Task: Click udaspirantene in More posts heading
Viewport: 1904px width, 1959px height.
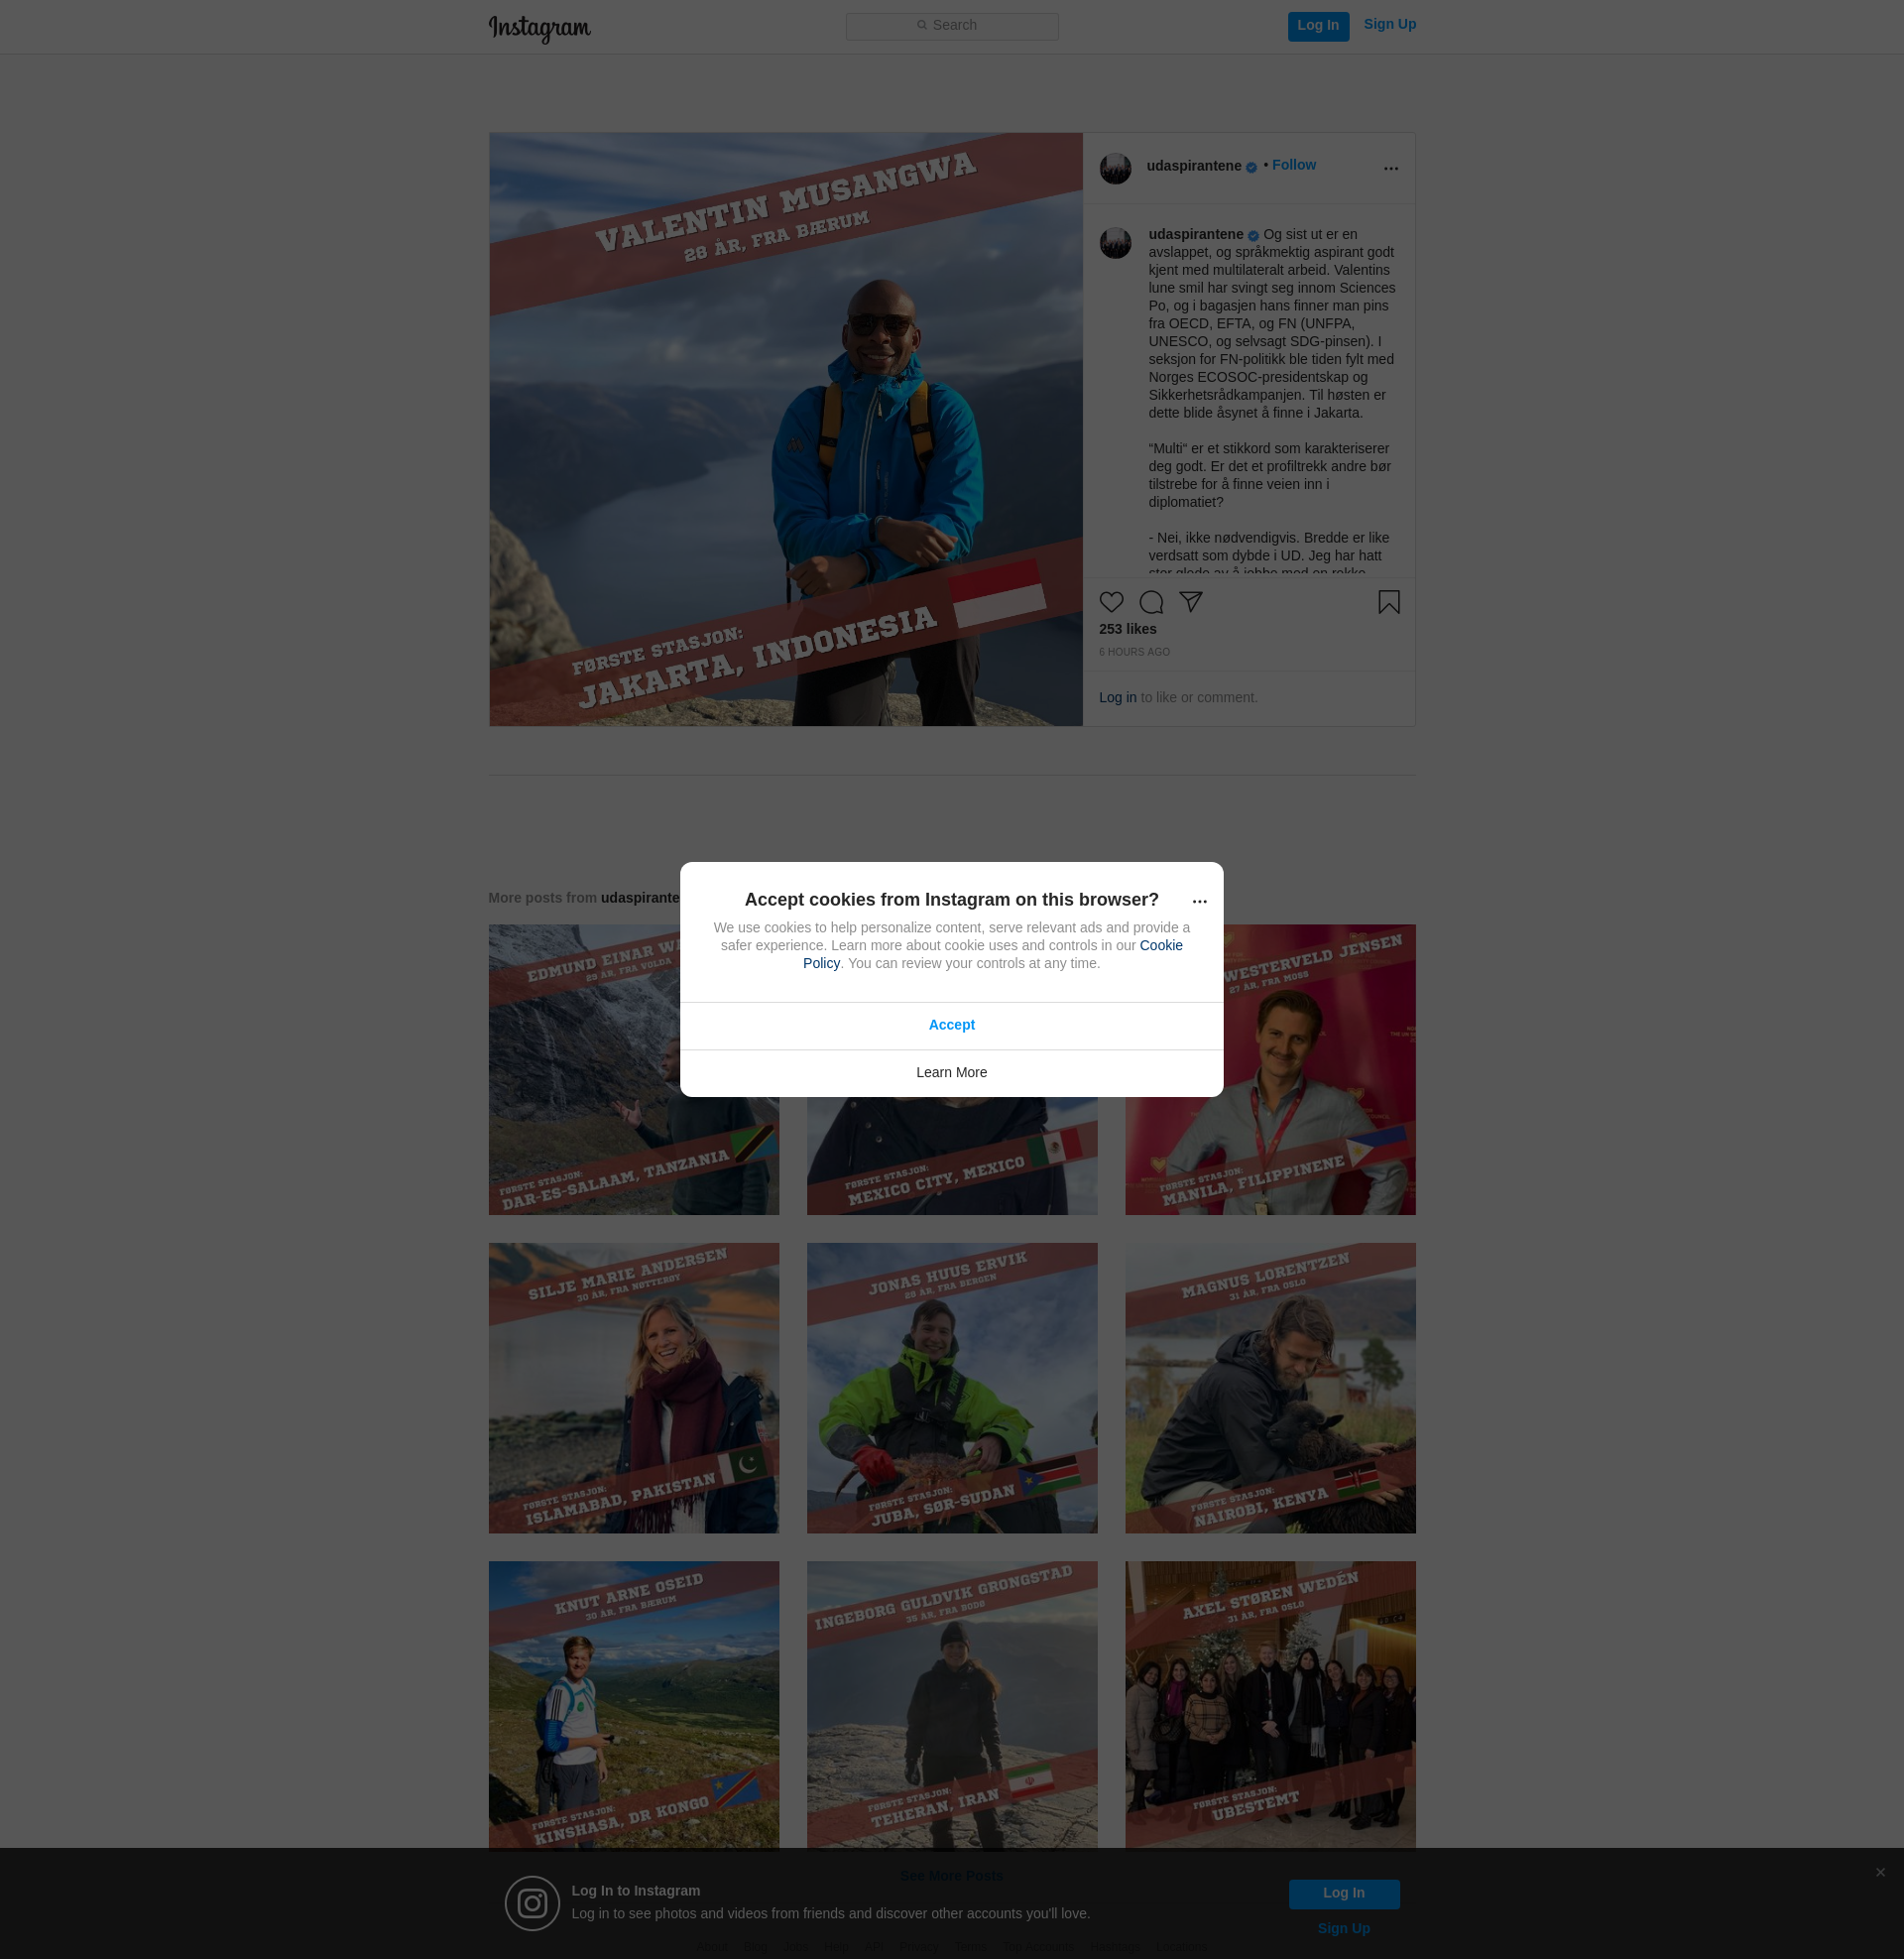Action: click(640, 898)
